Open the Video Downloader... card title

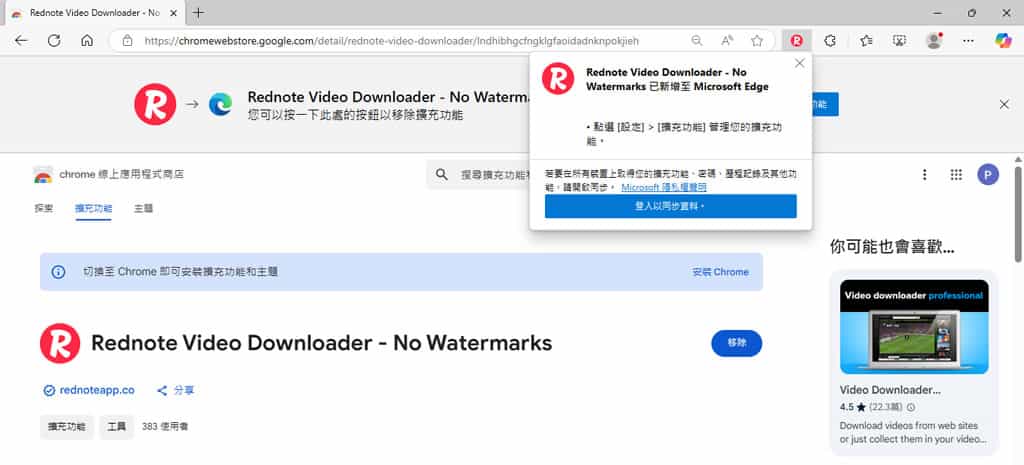(890, 390)
